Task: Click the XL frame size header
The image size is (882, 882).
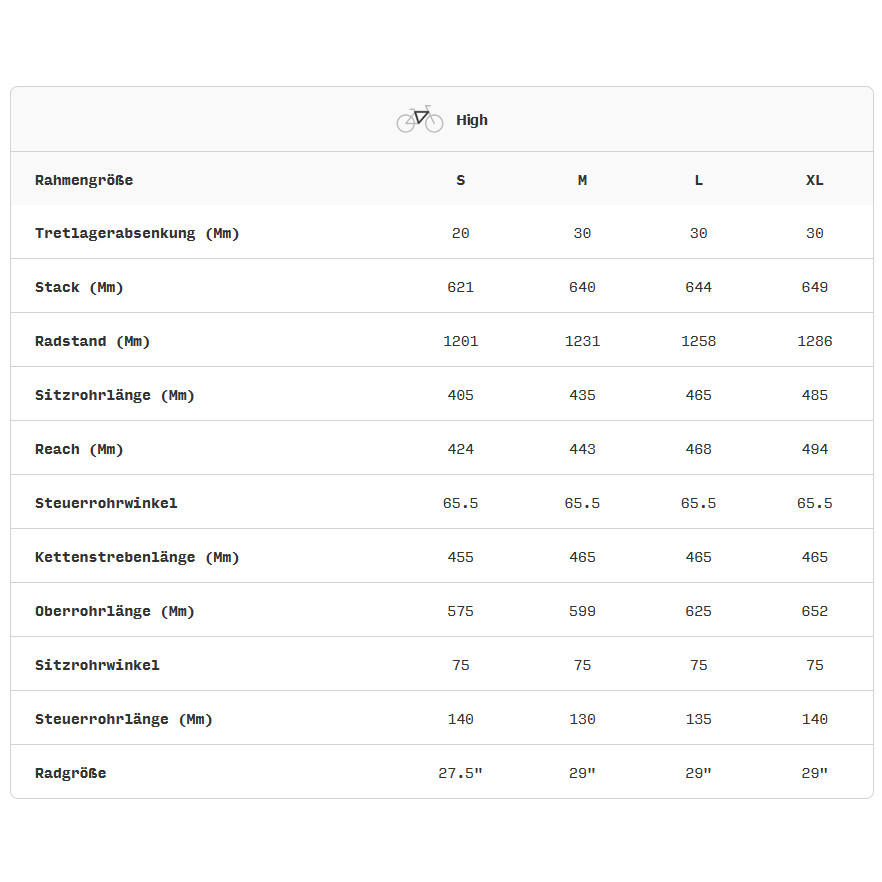Action: tap(815, 180)
